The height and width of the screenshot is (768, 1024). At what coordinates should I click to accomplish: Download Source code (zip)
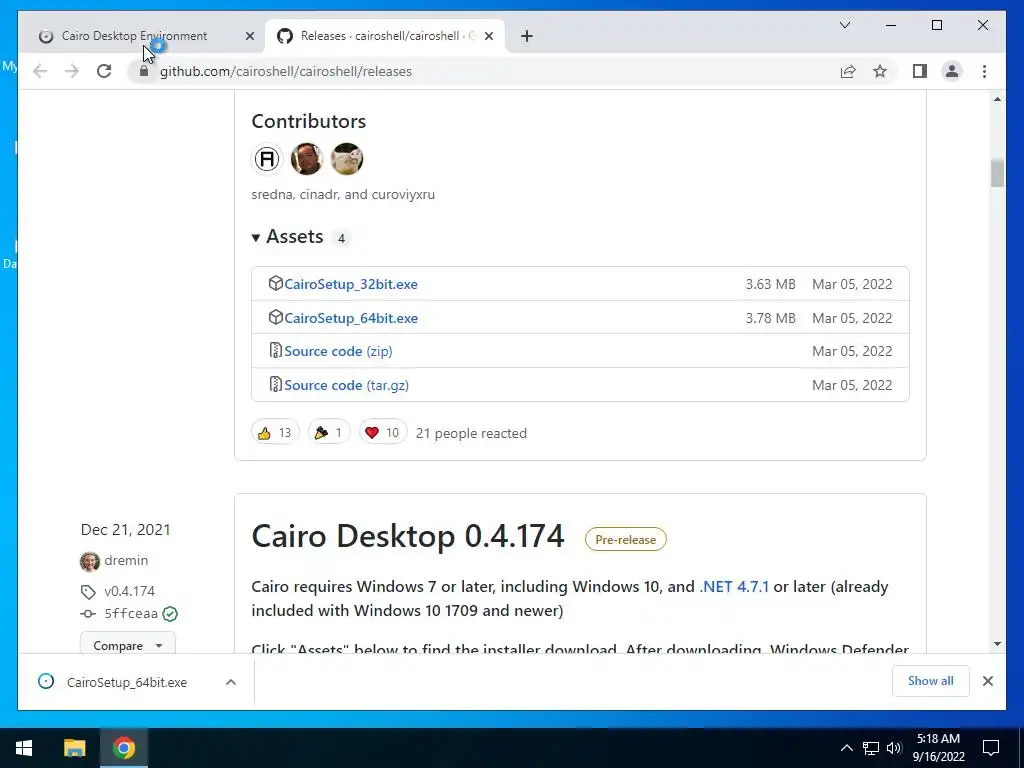coord(338,351)
